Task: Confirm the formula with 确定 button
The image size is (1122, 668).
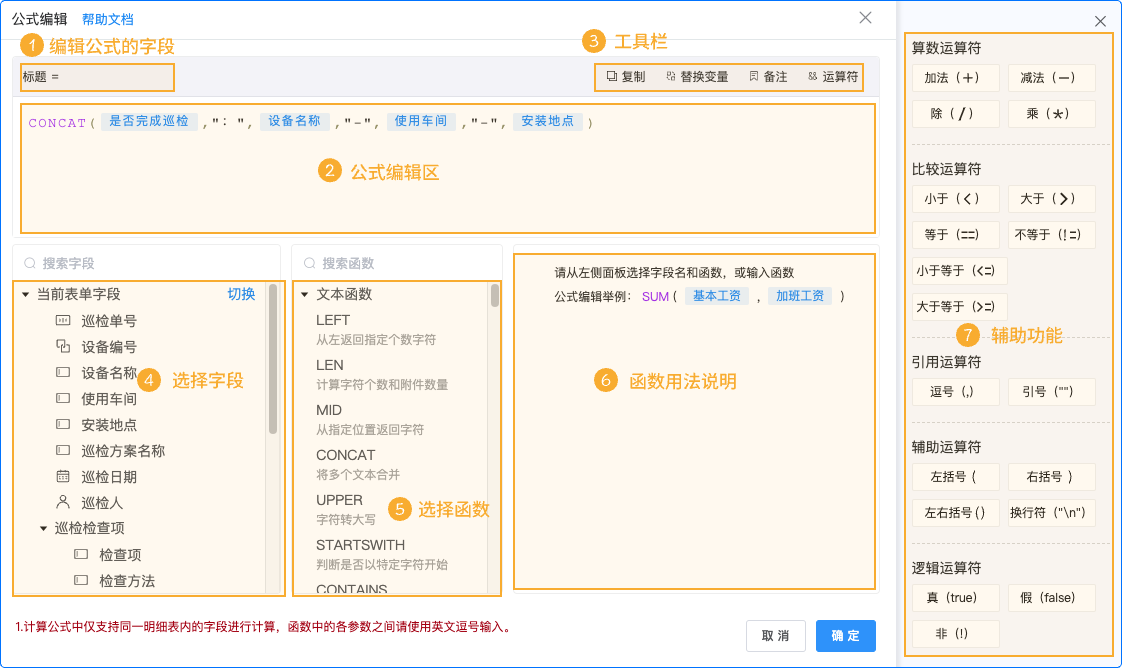Action: pyautogui.click(x=845, y=635)
